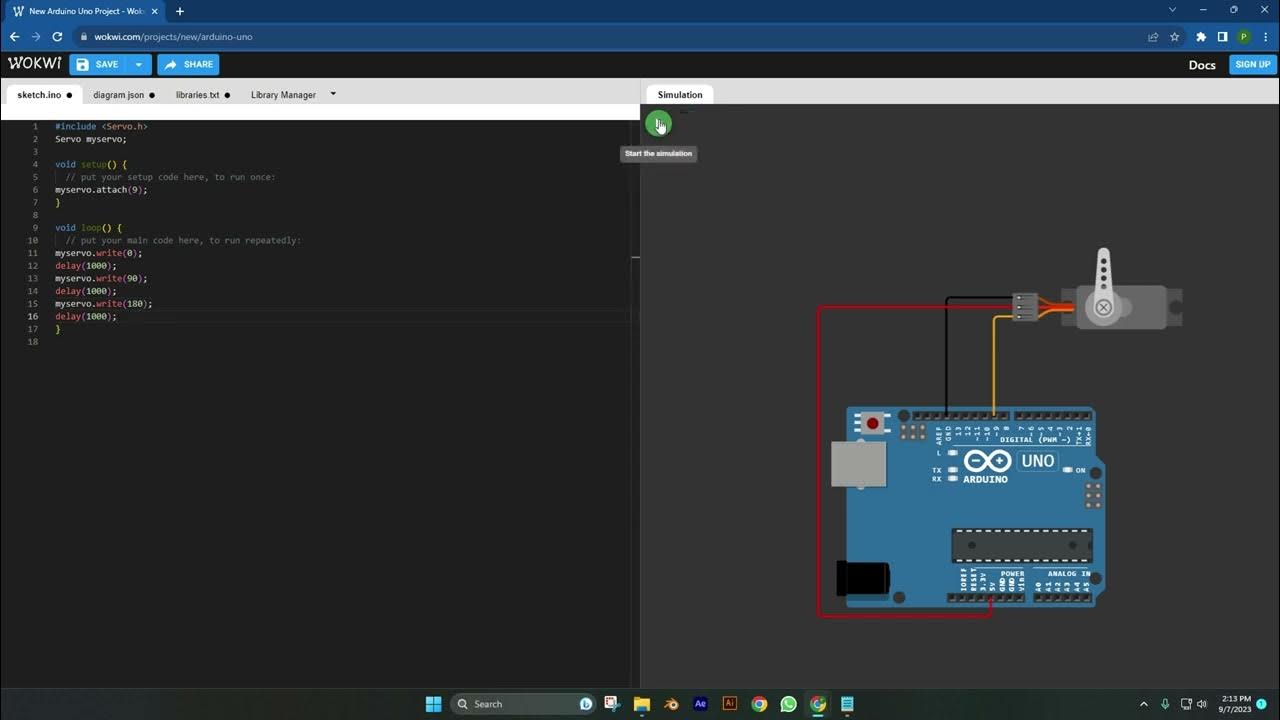Open Blender from the taskbar
1280x720 pixels.
coord(671,704)
